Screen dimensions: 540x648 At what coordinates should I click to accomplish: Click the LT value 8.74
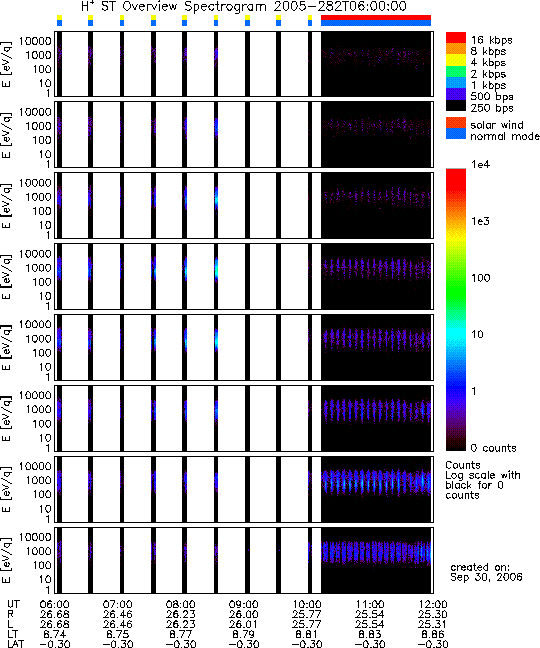tap(55, 634)
